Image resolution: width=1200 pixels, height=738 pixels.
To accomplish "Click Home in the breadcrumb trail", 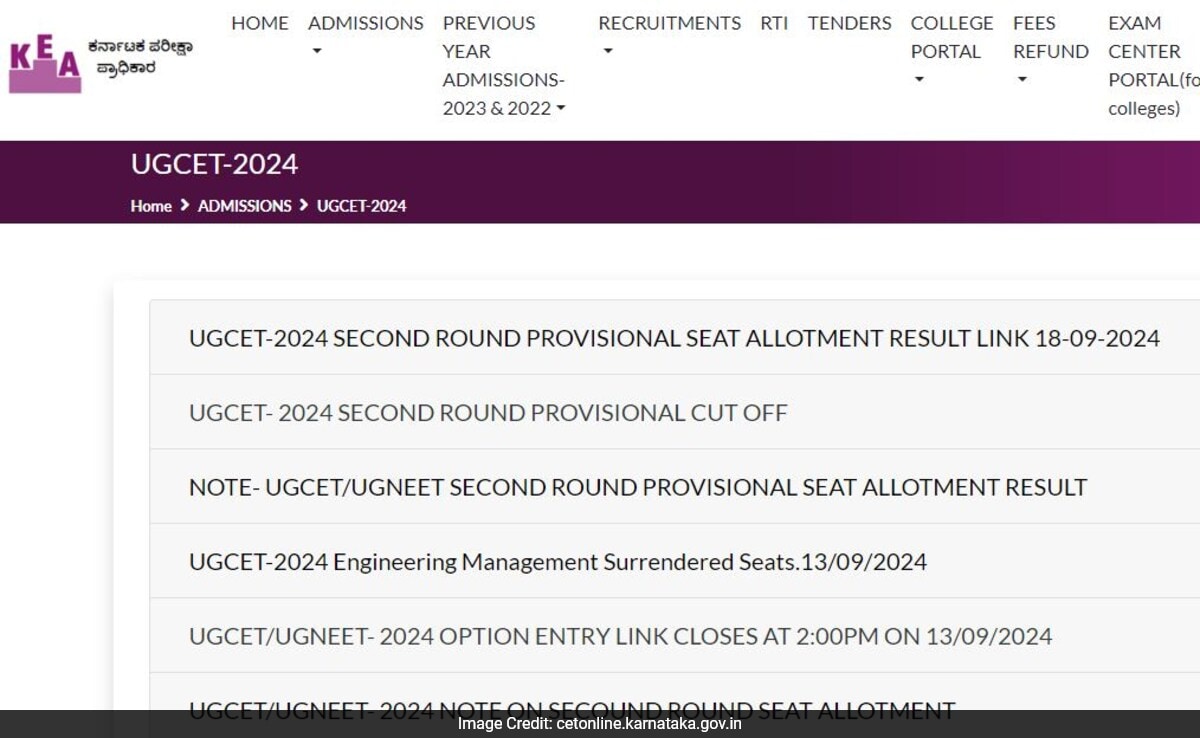I will (151, 206).
